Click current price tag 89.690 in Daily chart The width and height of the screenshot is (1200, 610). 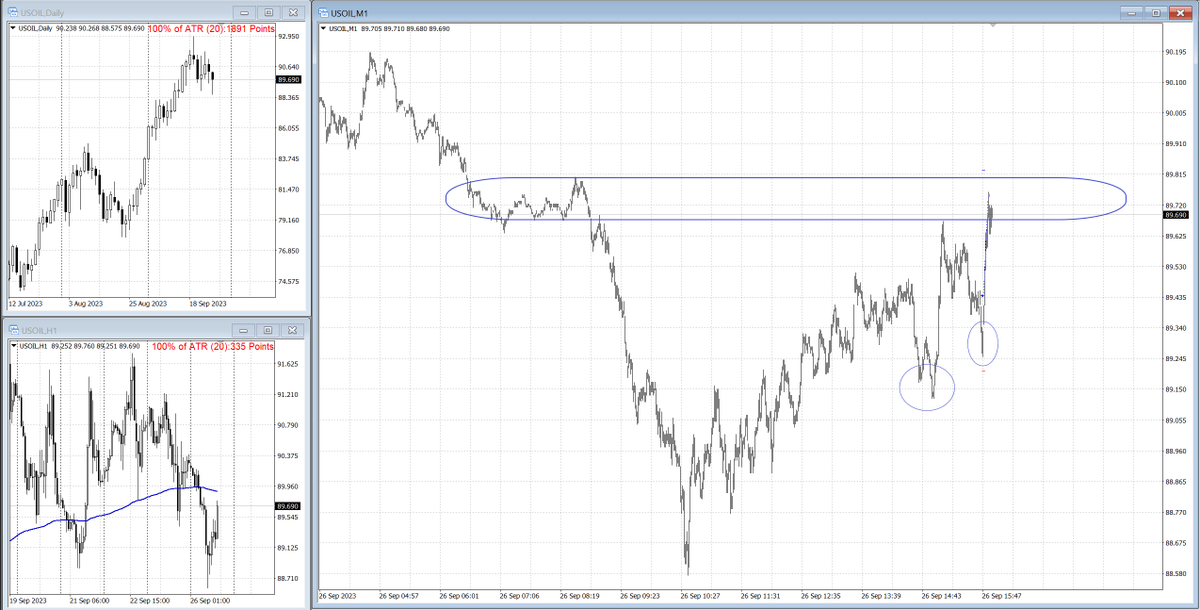click(289, 79)
